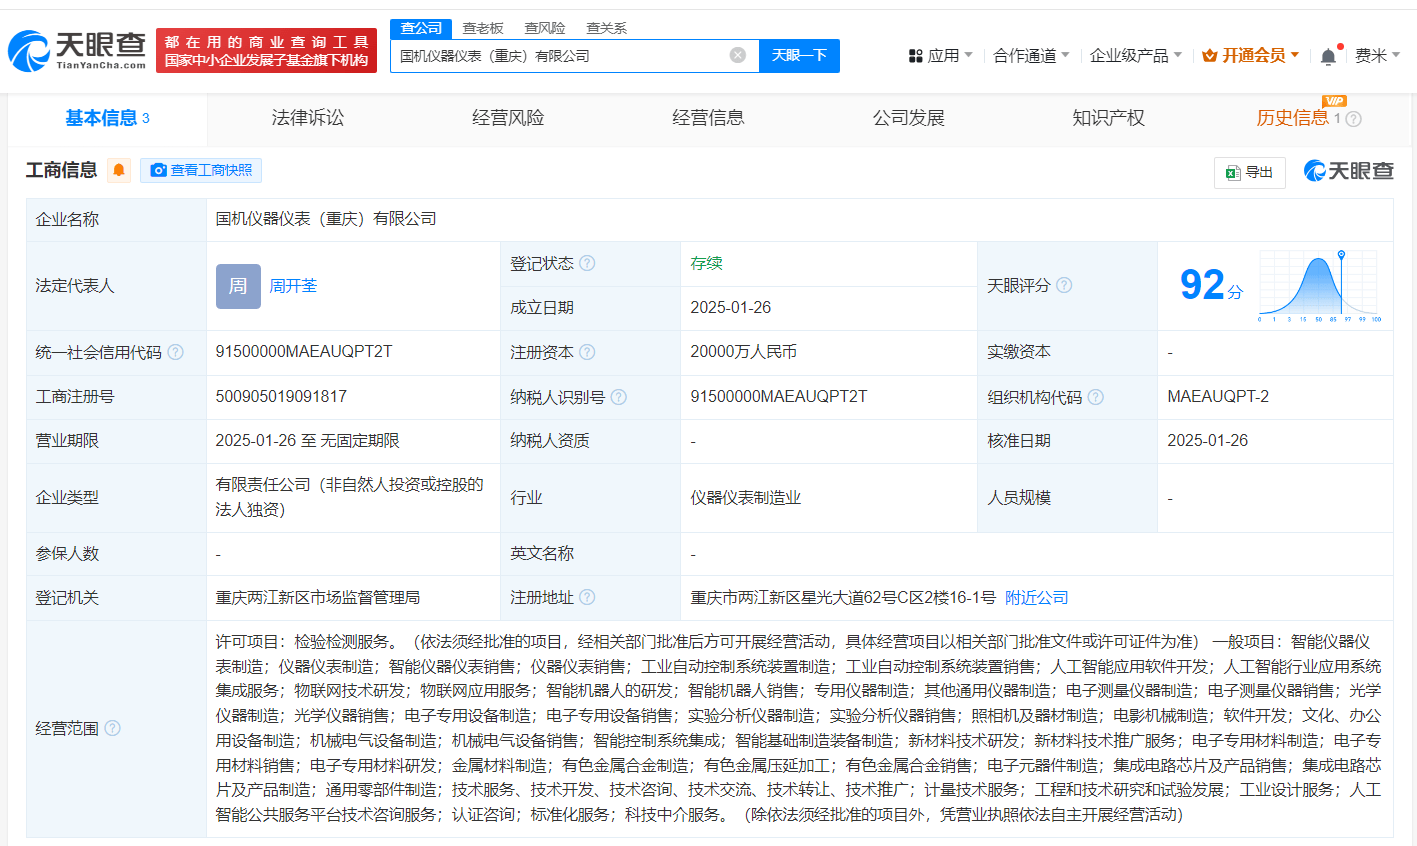Viewport: 1417px width, 846px height.
Task: Expand the 企业级产品 dropdown
Action: pos(1136,56)
